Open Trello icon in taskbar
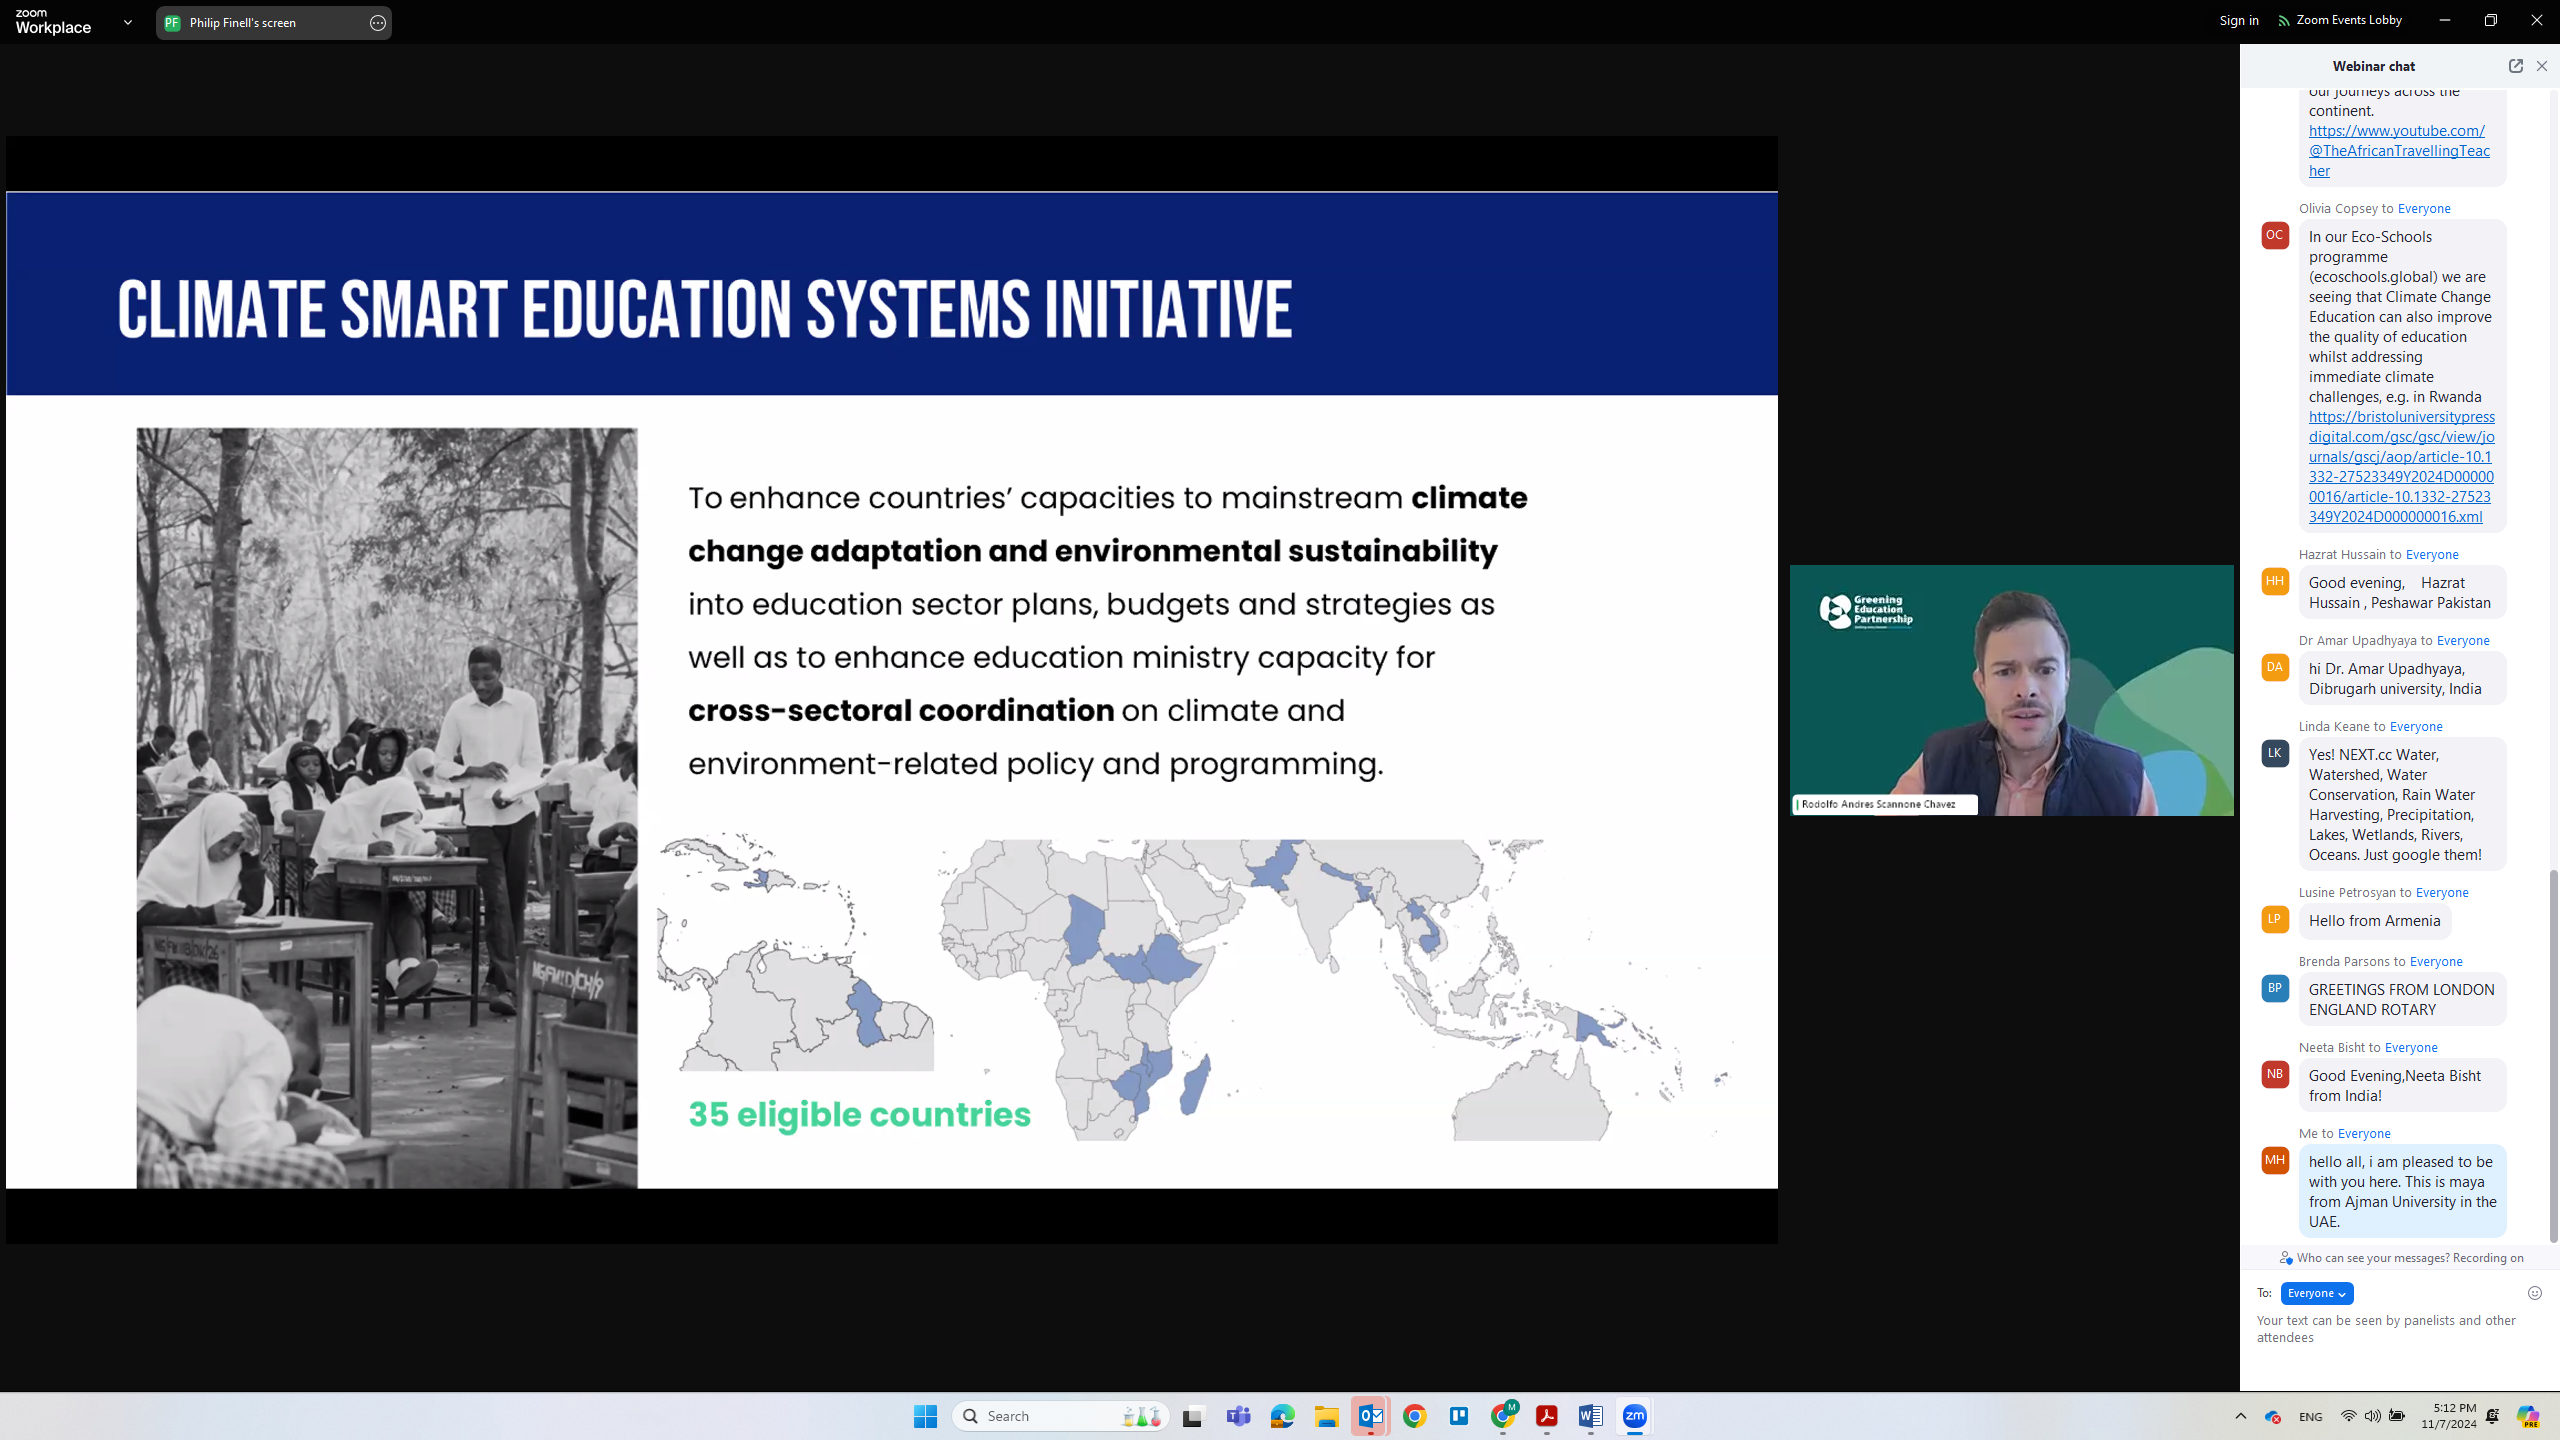The width and height of the screenshot is (2560, 1440). coord(1459,1416)
